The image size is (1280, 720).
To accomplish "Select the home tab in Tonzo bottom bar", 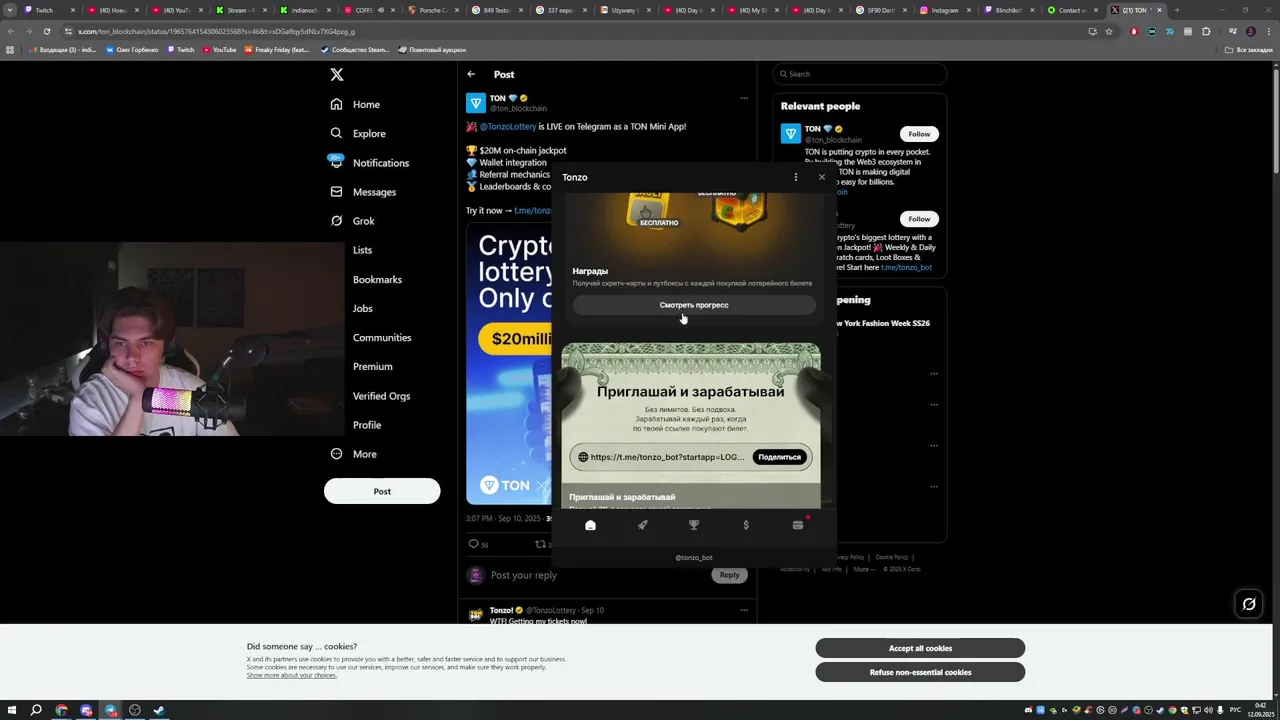I will (590, 525).
